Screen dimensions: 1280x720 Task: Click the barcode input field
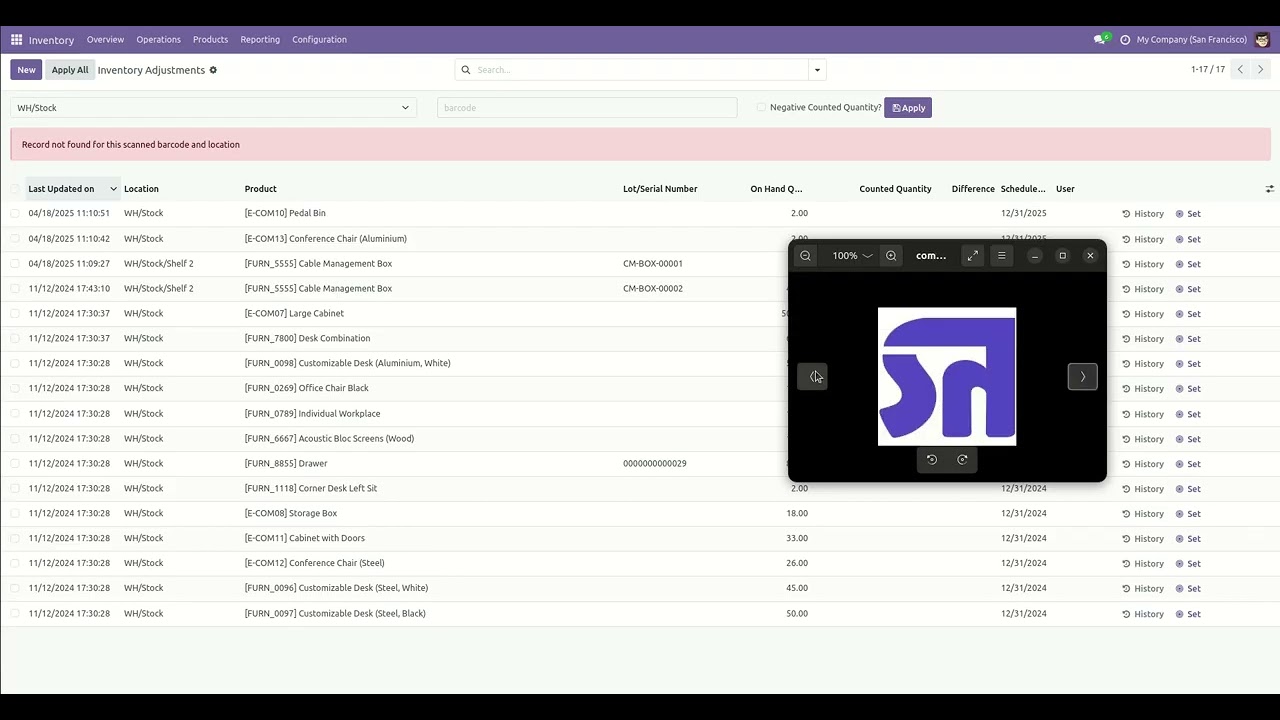[587, 108]
